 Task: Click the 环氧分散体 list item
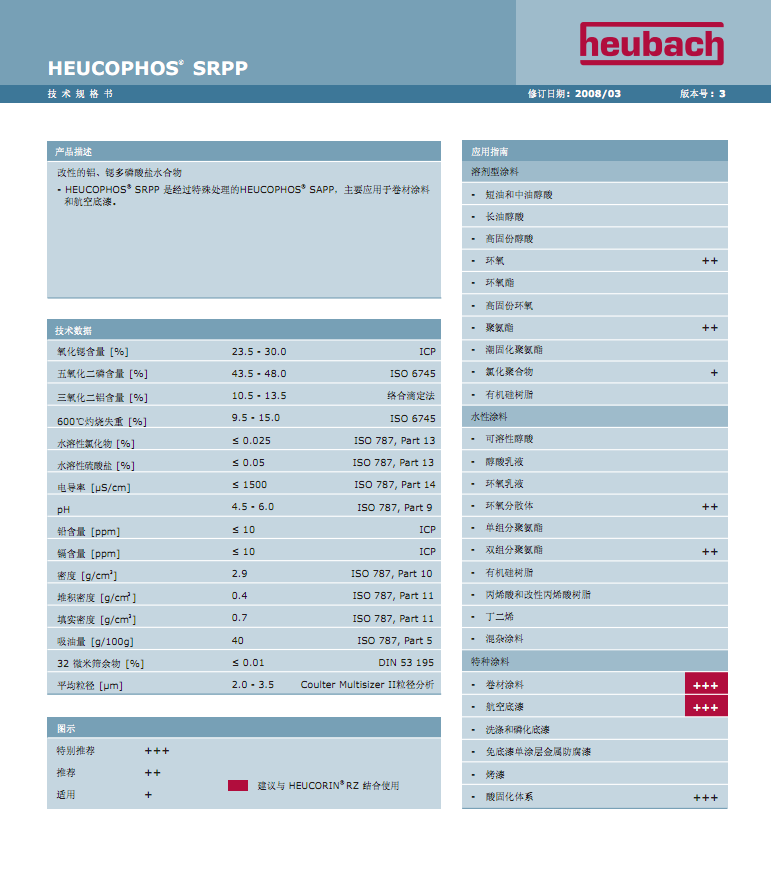509,506
